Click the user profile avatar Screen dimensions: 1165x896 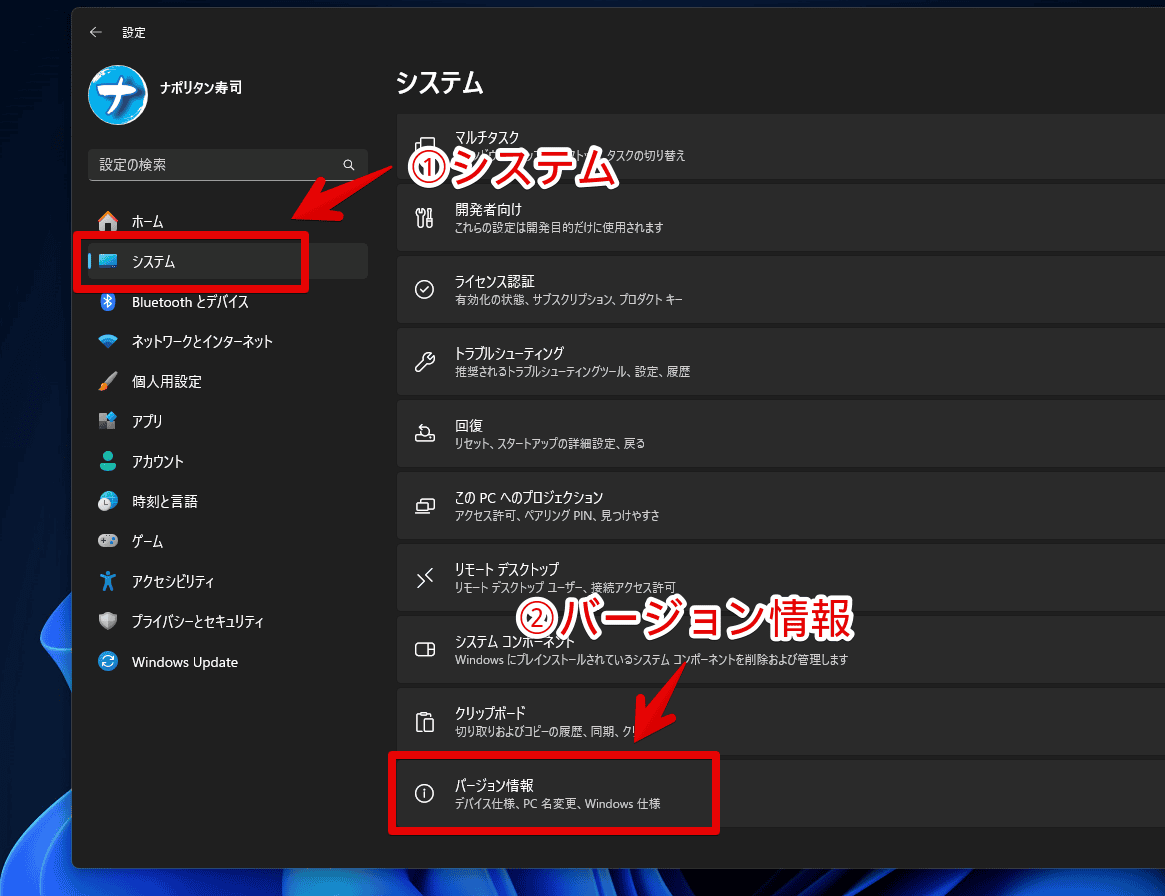coord(117,95)
